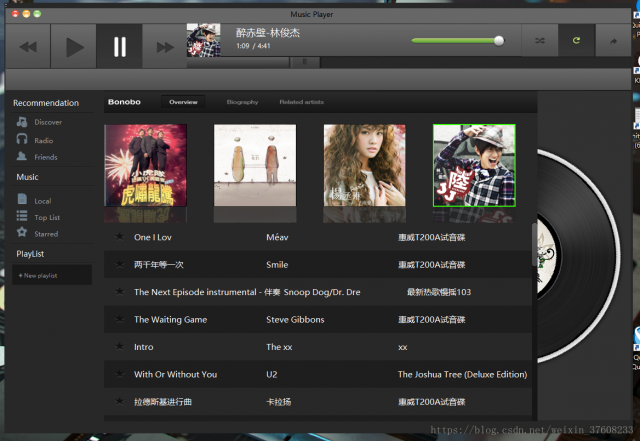Click the now-playing album art in the header
This screenshot has height=441, width=640.
click(204, 40)
